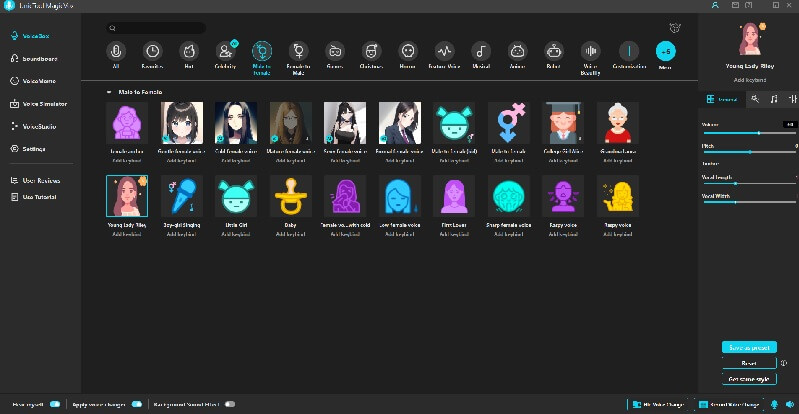Viewport: 799px width, 414px height.
Task: Click the Favorites clock icon
Action: (x=152, y=50)
